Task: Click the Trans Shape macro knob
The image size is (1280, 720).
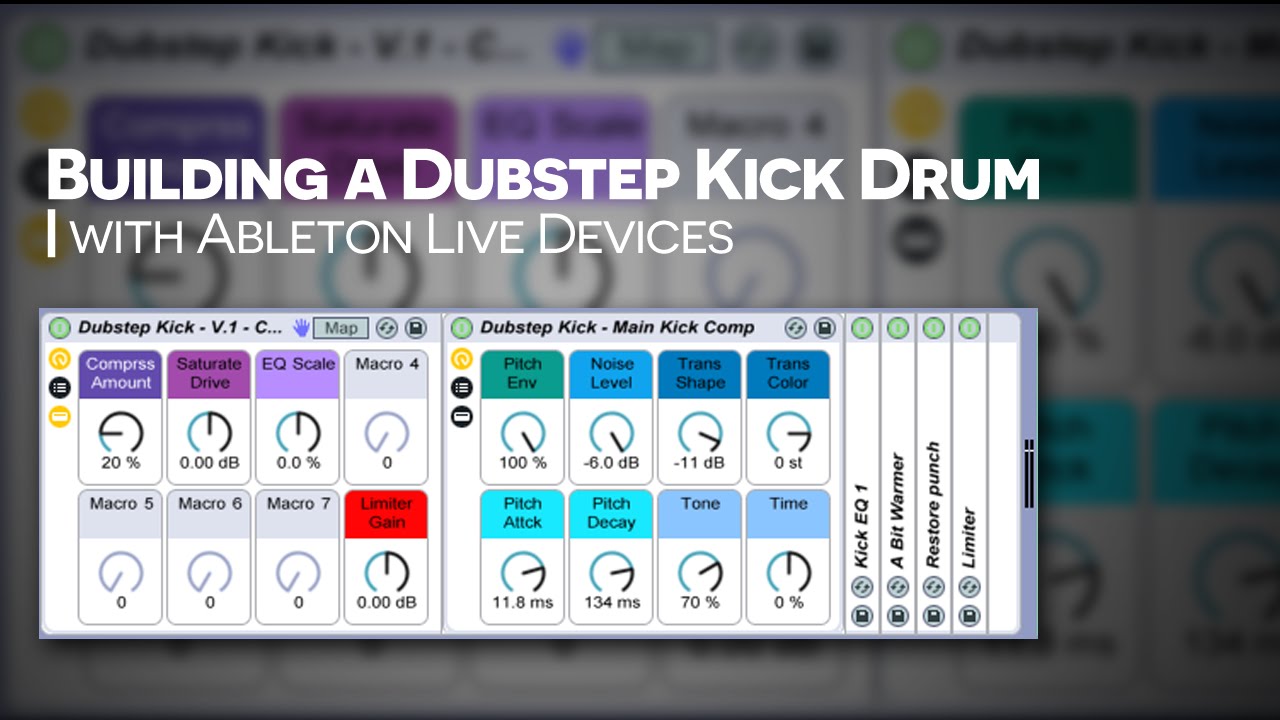Action: [700, 432]
